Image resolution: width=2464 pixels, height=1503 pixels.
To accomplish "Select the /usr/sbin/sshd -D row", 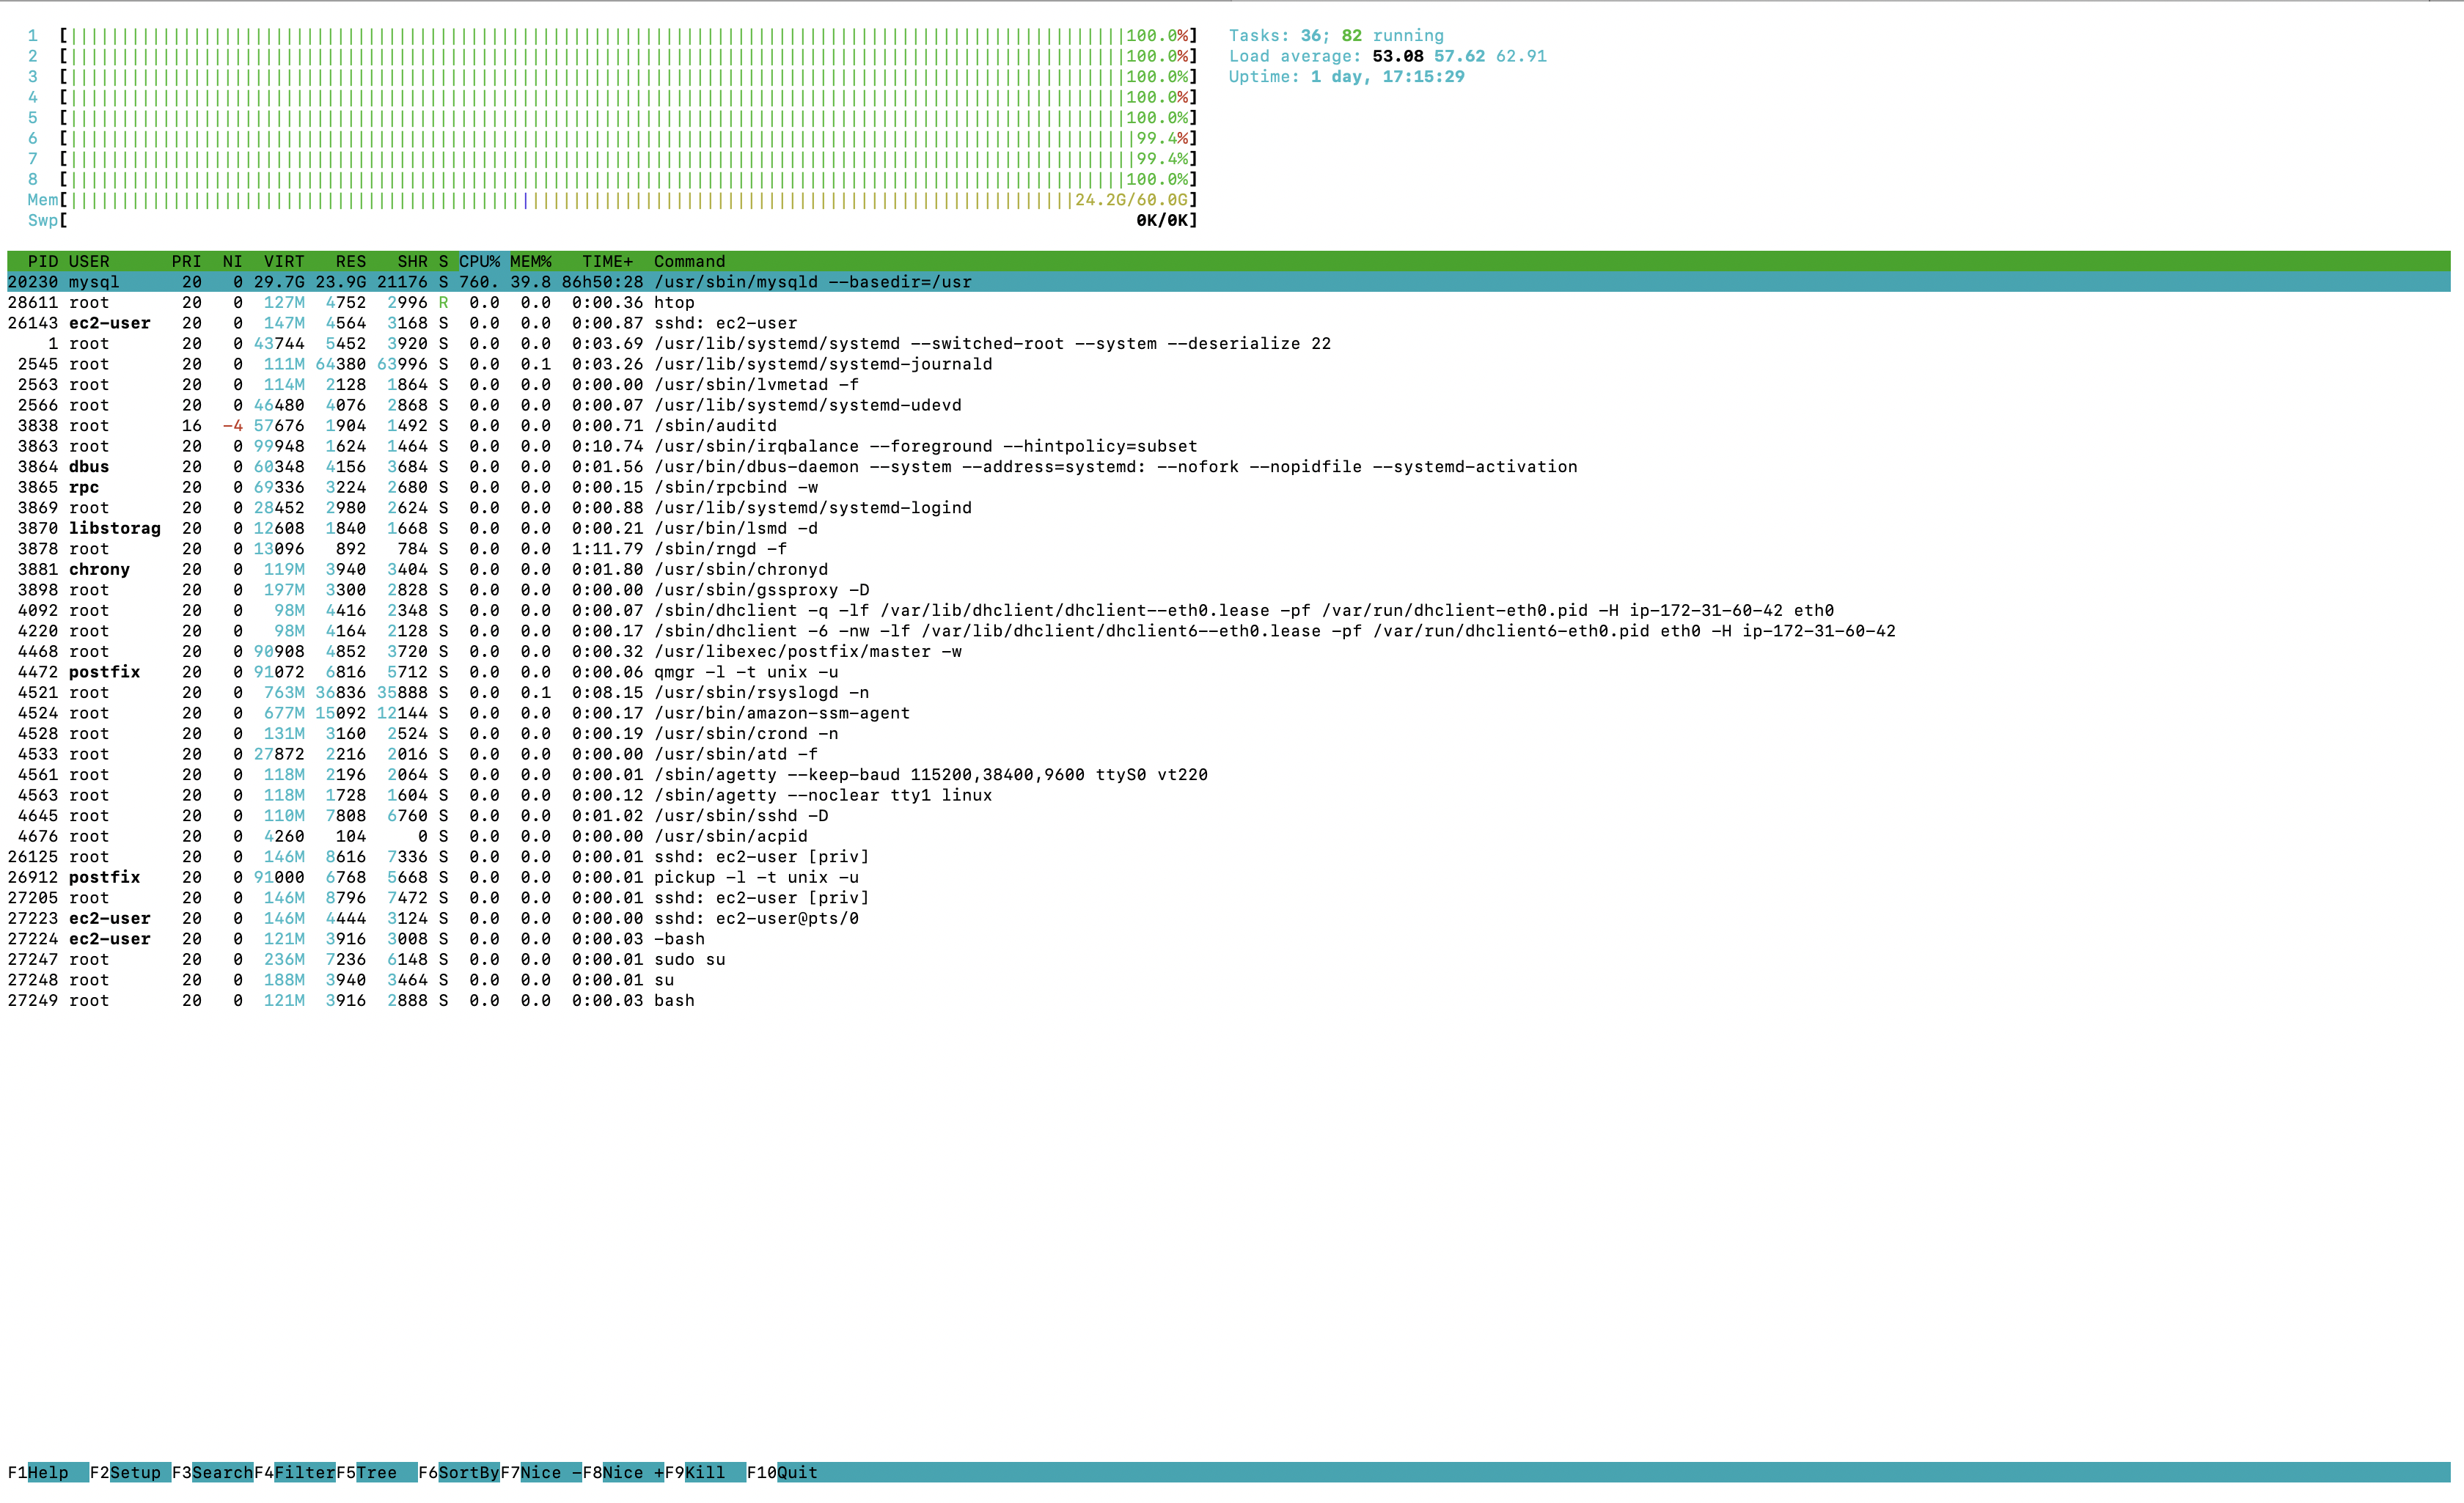I will click(1229, 815).
